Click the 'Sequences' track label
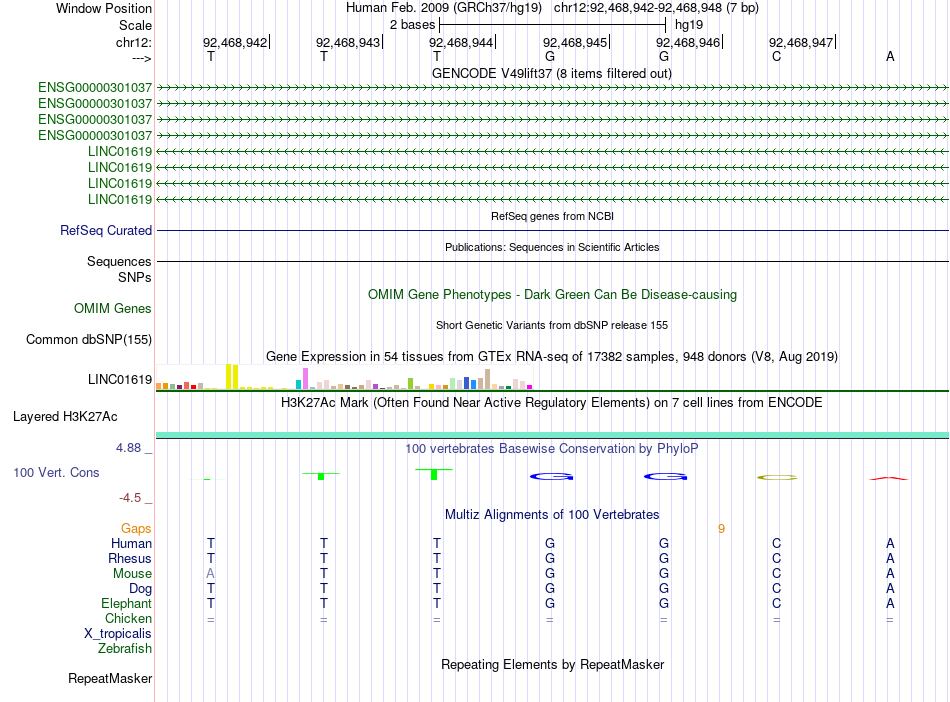 [x=119, y=261]
